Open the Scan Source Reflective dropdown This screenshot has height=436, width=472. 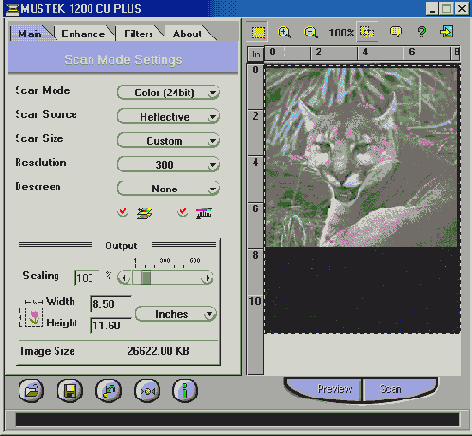pyautogui.click(x=168, y=117)
